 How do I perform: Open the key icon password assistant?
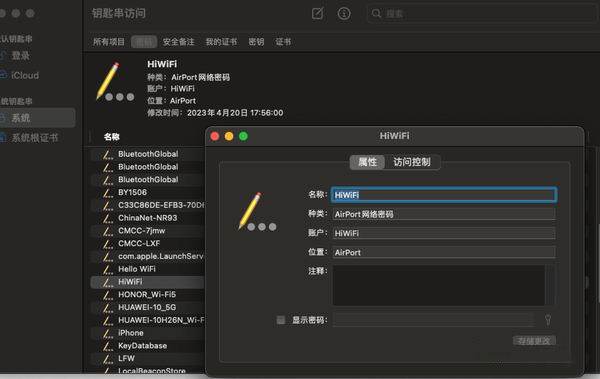point(548,320)
